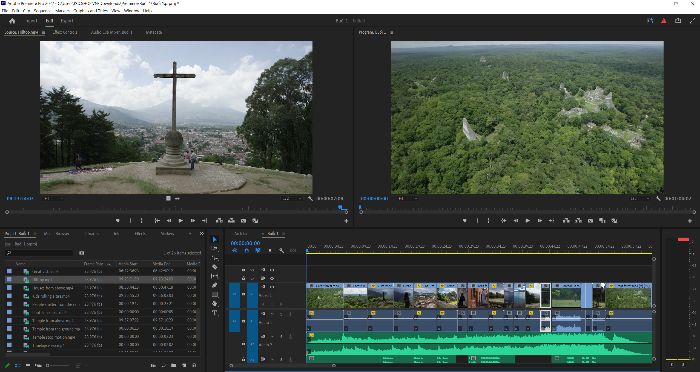
Task: Open Source monitor playback resolution dropdown
Action: (x=292, y=199)
